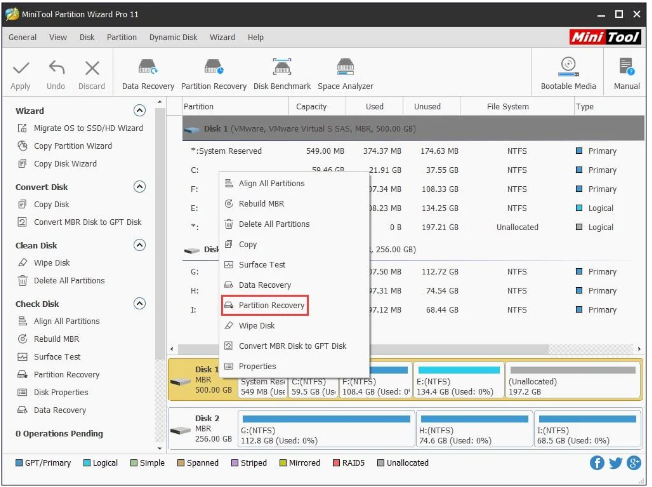Screen dimensions: 652x487
Task: Open the General menu
Action: pos(22,37)
